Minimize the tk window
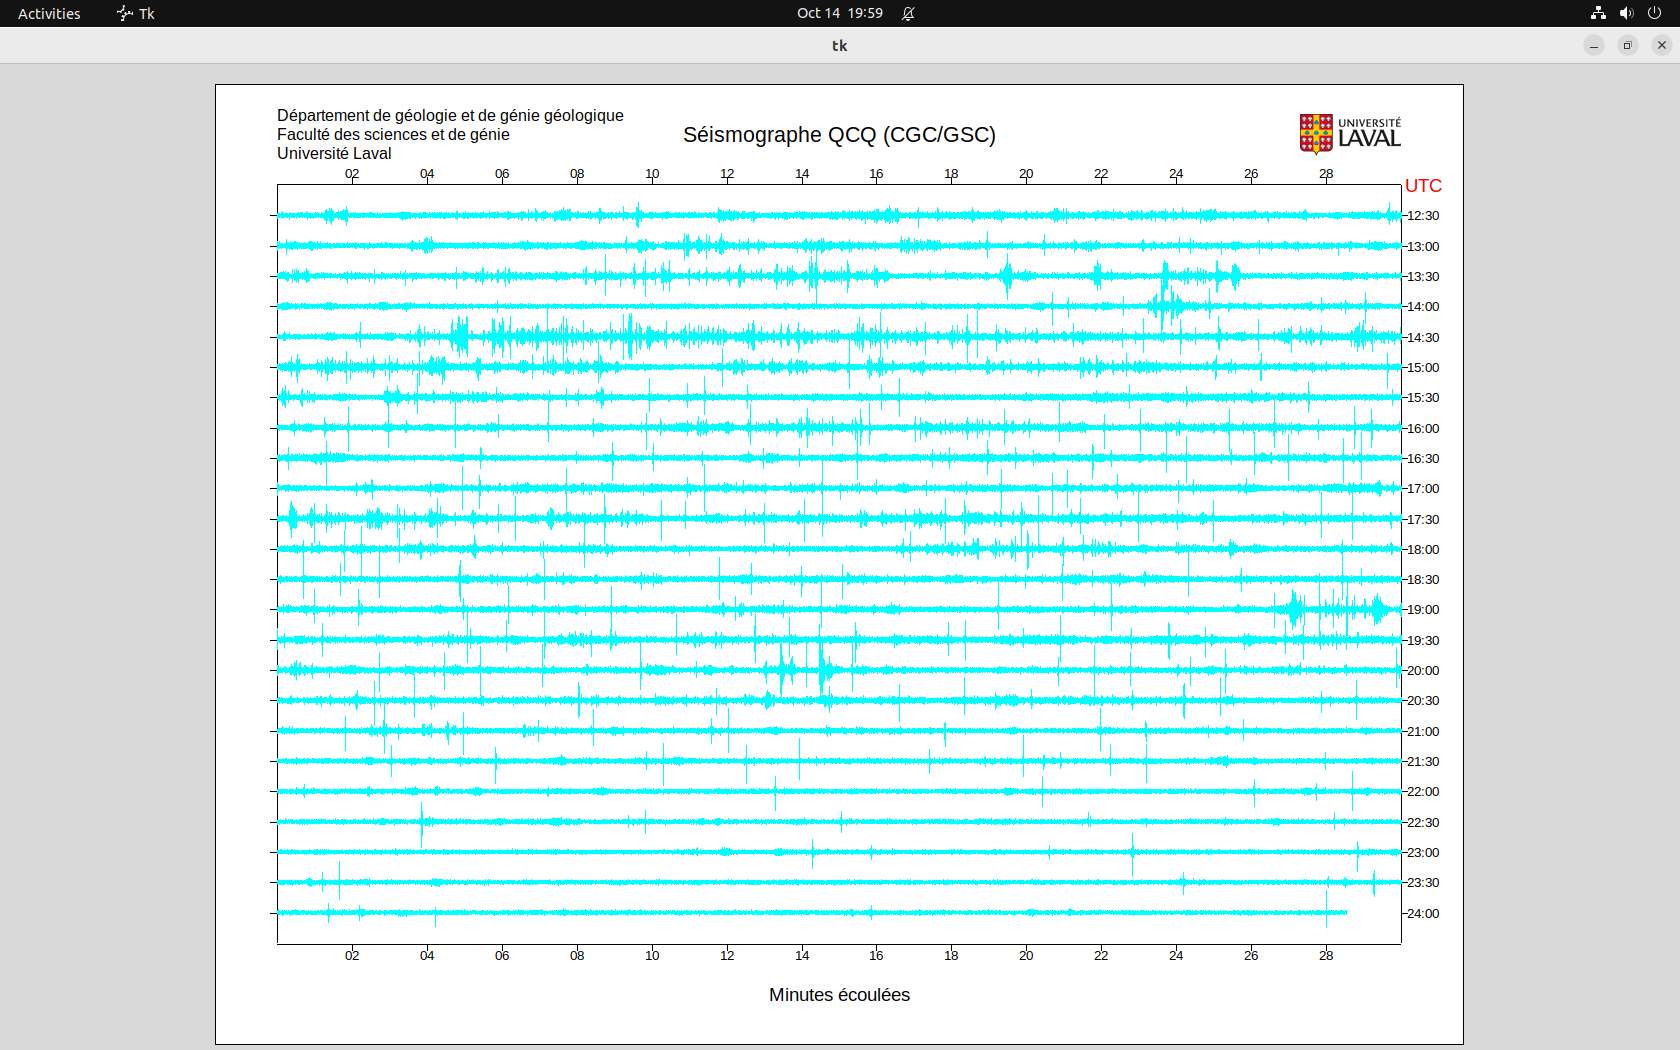The width and height of the screenshot is (1680, 1050). tap(1594, 45)
